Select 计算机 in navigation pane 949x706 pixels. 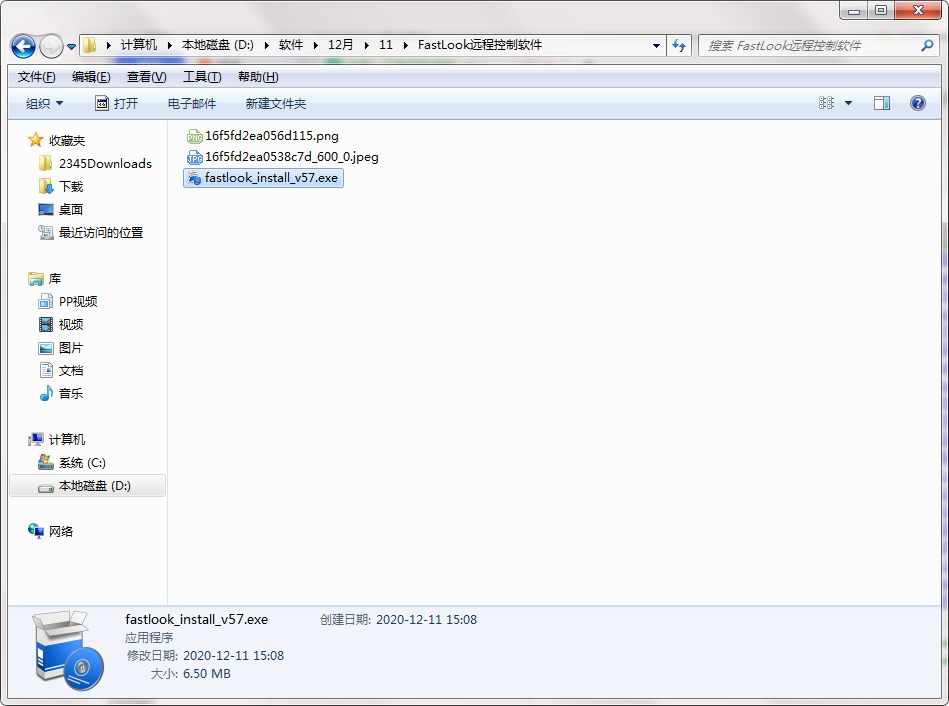56,440
